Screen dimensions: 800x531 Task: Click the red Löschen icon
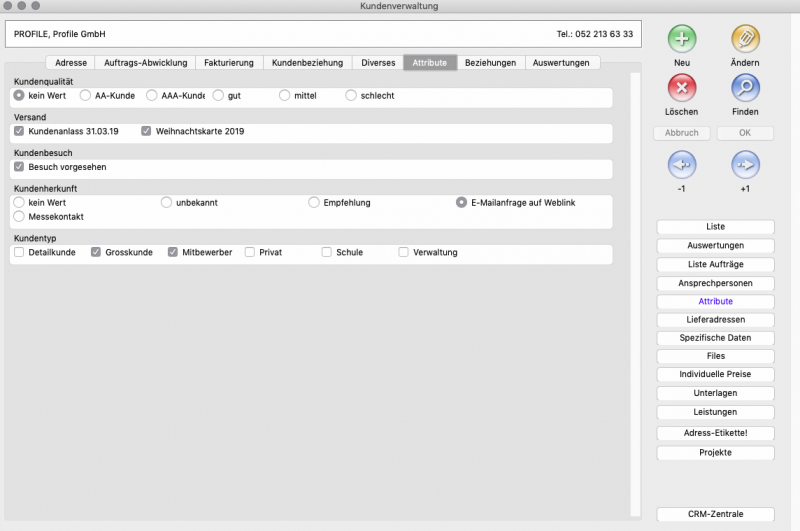pyautogui.click(x=682, y=88)
